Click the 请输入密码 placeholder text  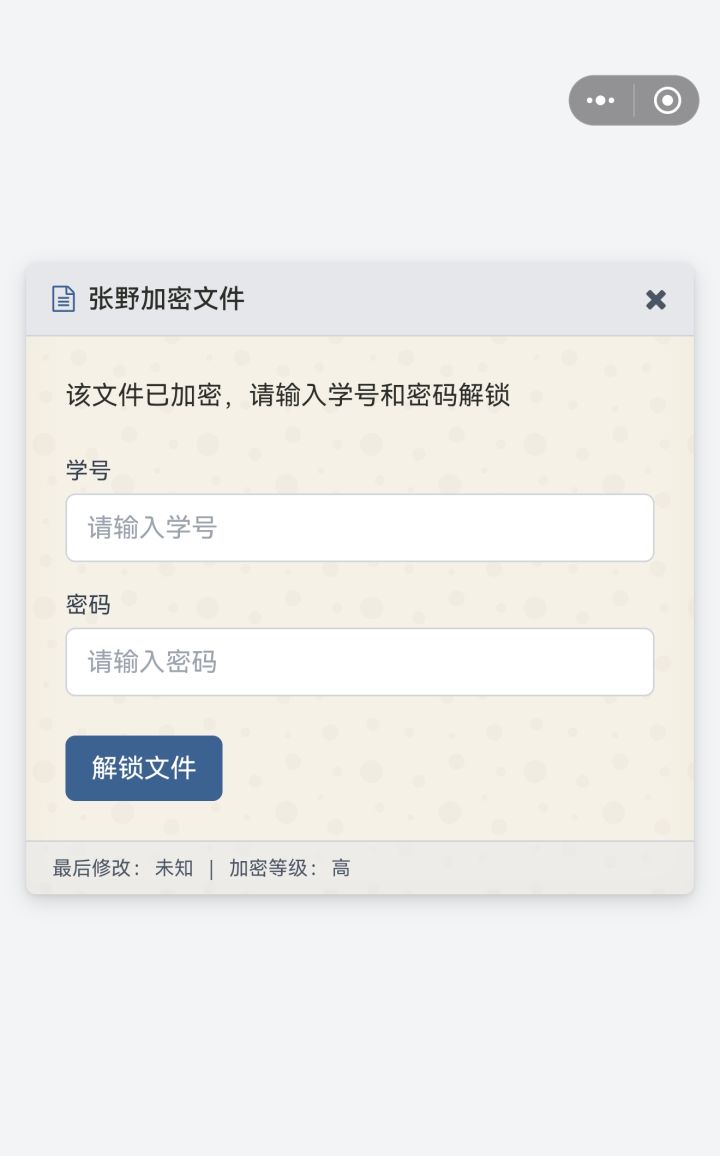(x=152, y=662)
